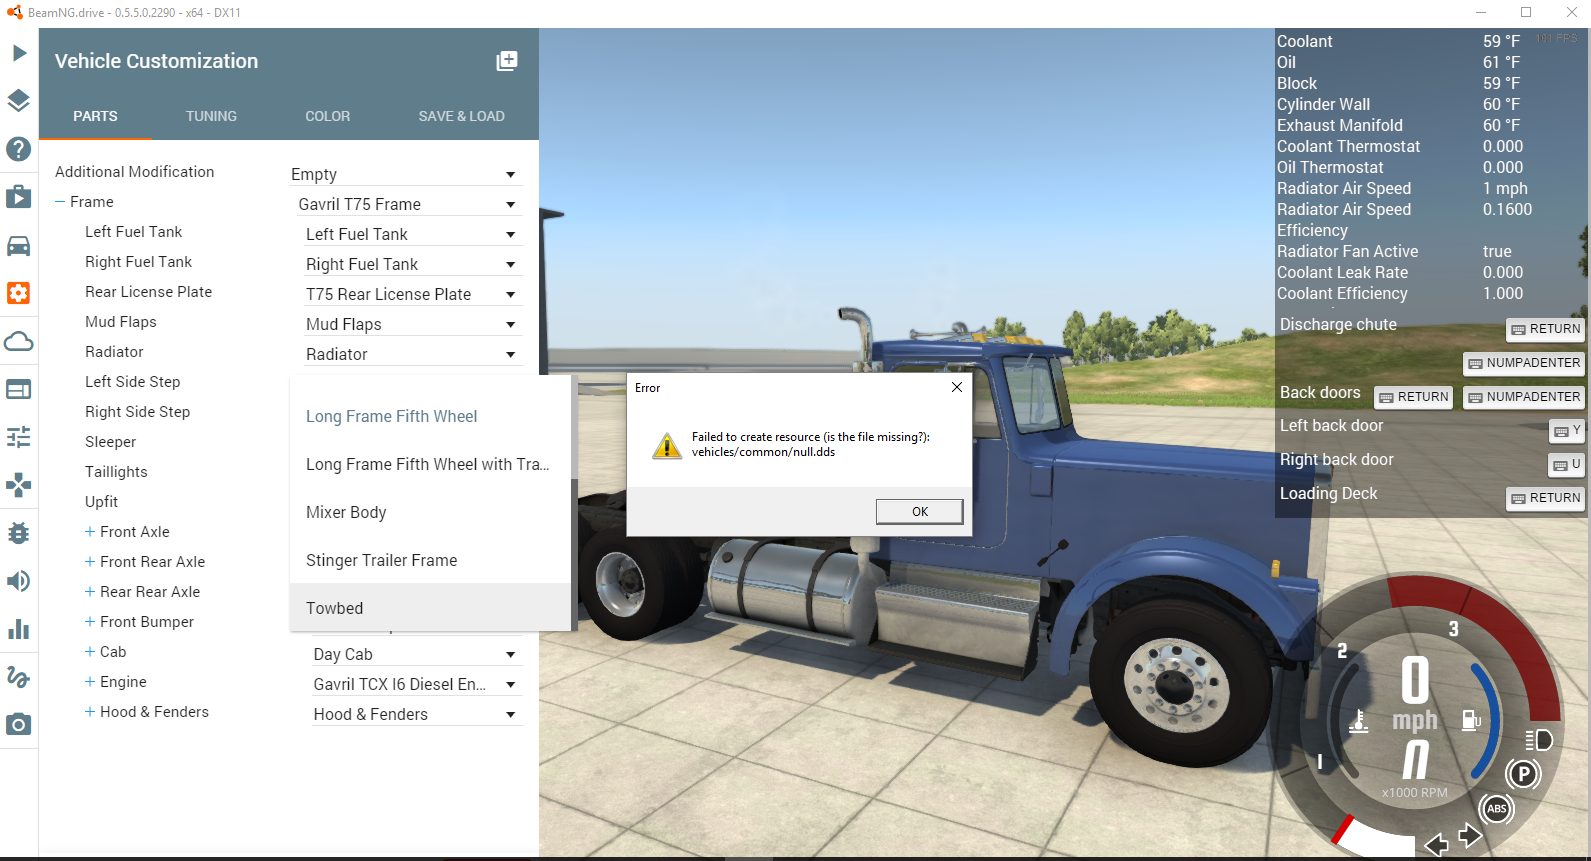This screenshot has width=1591, height=861.
Task: Select Long Frame Fifth Wheel with Tra... option
Action: coord(430,464)
